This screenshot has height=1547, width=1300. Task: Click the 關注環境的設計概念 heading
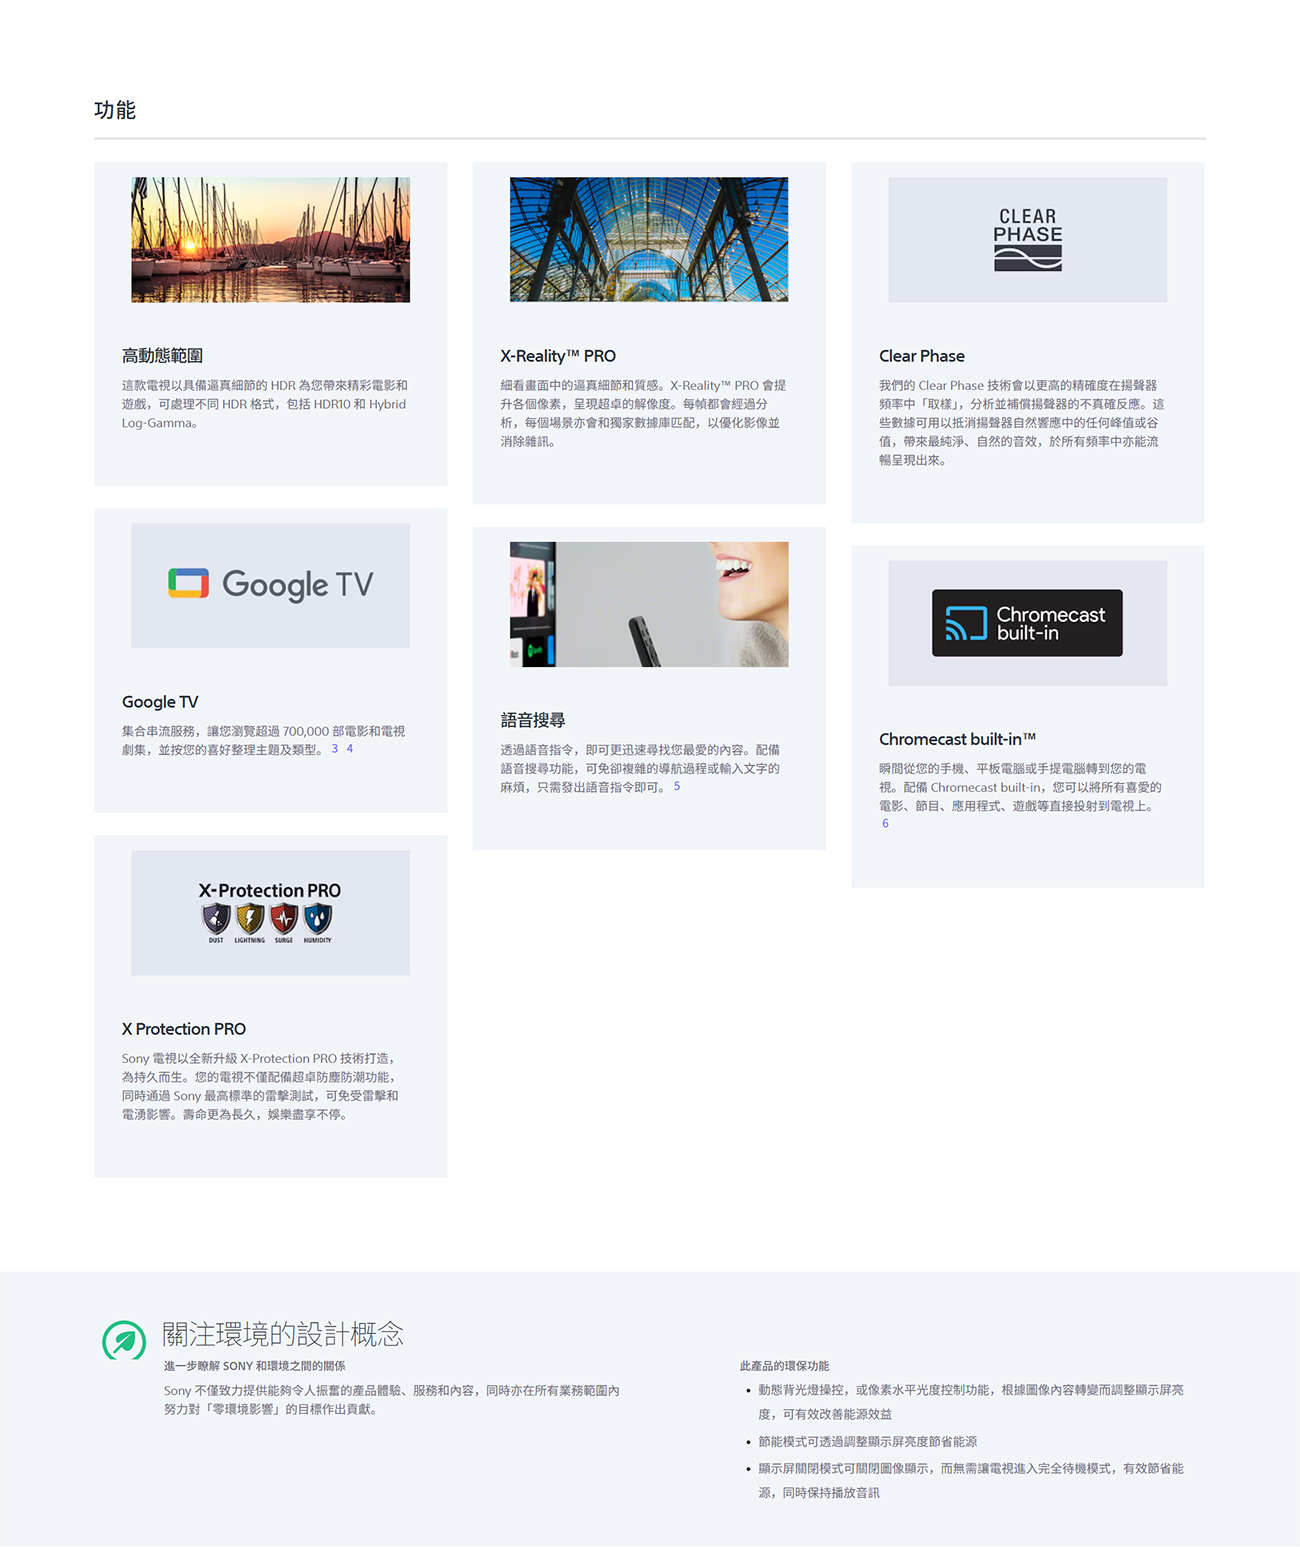(283, 1334)
